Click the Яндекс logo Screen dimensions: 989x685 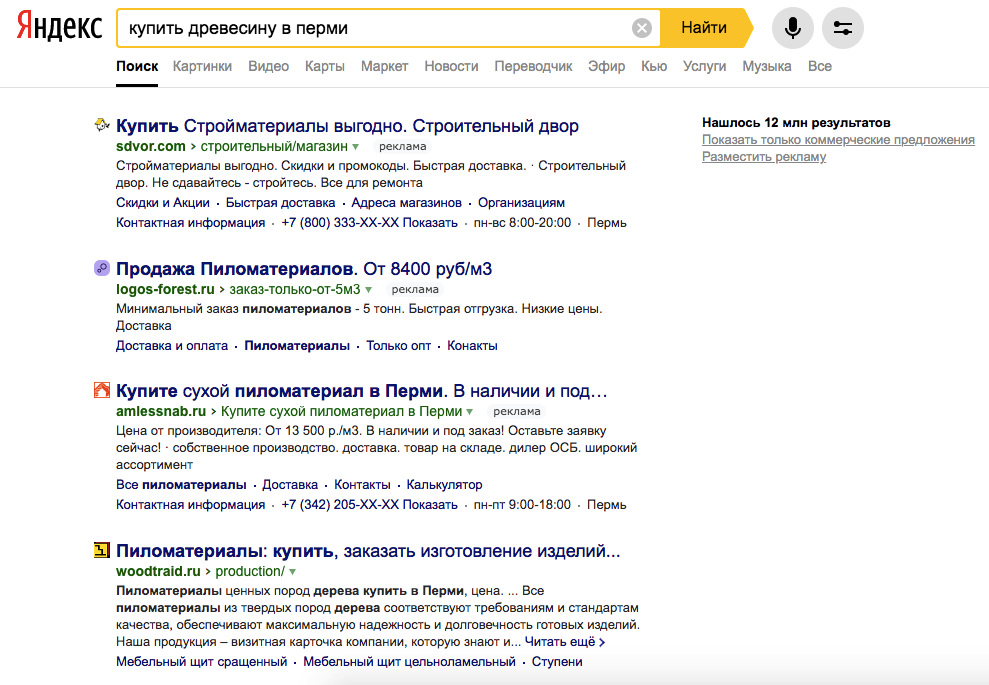pos(59,27)
